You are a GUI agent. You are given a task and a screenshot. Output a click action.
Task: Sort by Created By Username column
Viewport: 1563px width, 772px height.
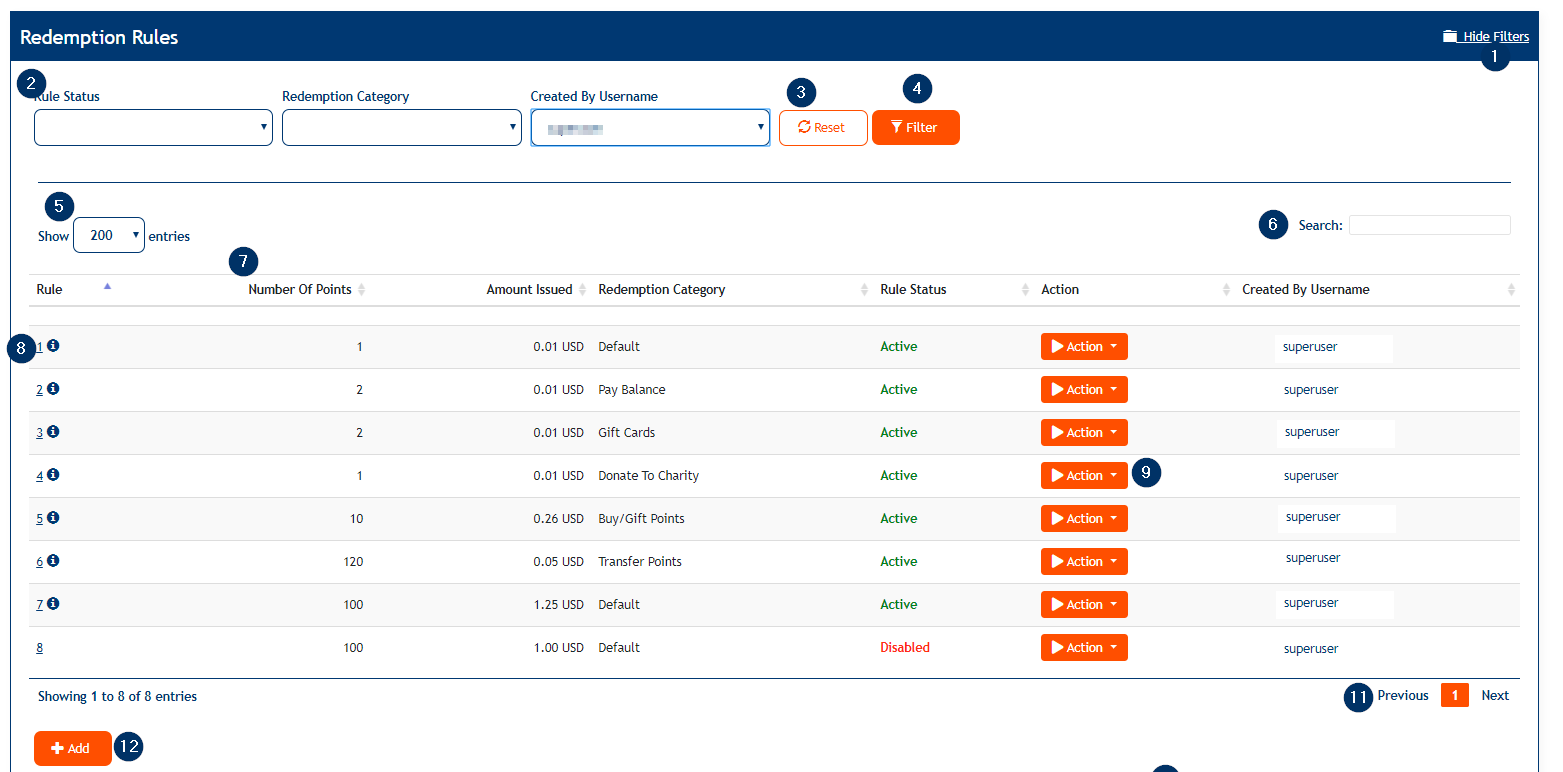(x=1305, y=290)
